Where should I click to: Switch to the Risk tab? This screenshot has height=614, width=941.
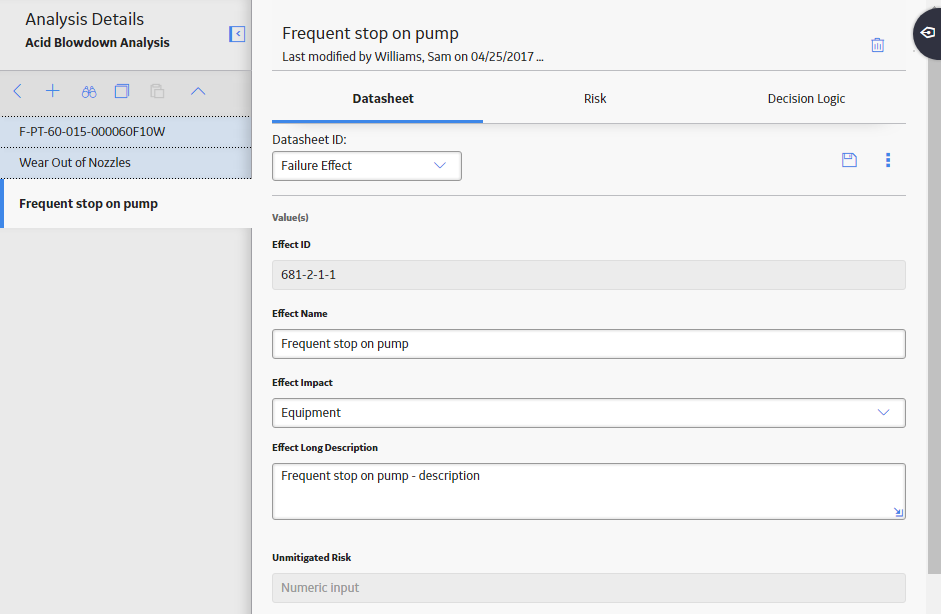click(595, 98)
